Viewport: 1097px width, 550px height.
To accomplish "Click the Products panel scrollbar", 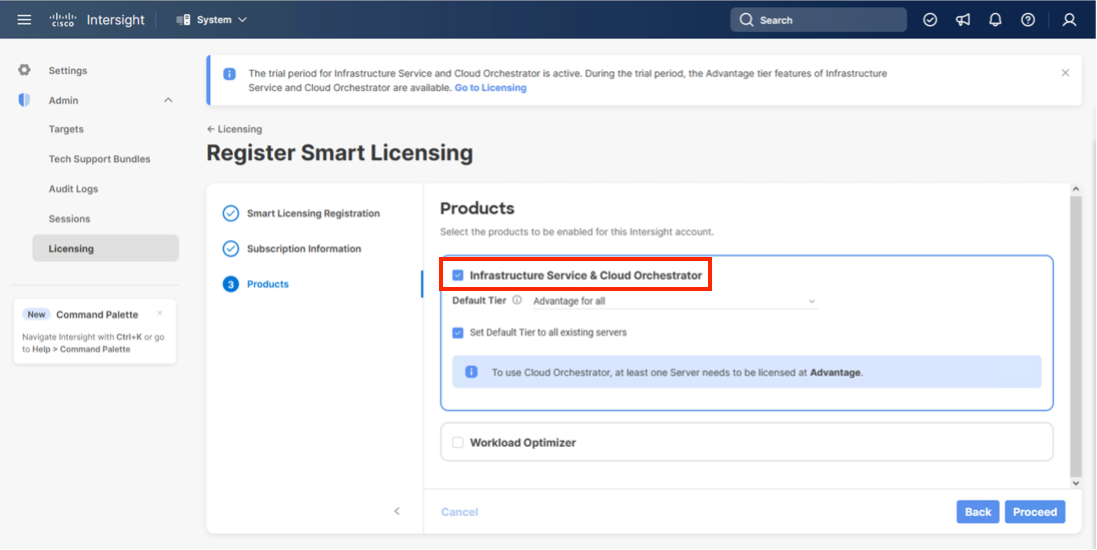I will coord(1076,336).
